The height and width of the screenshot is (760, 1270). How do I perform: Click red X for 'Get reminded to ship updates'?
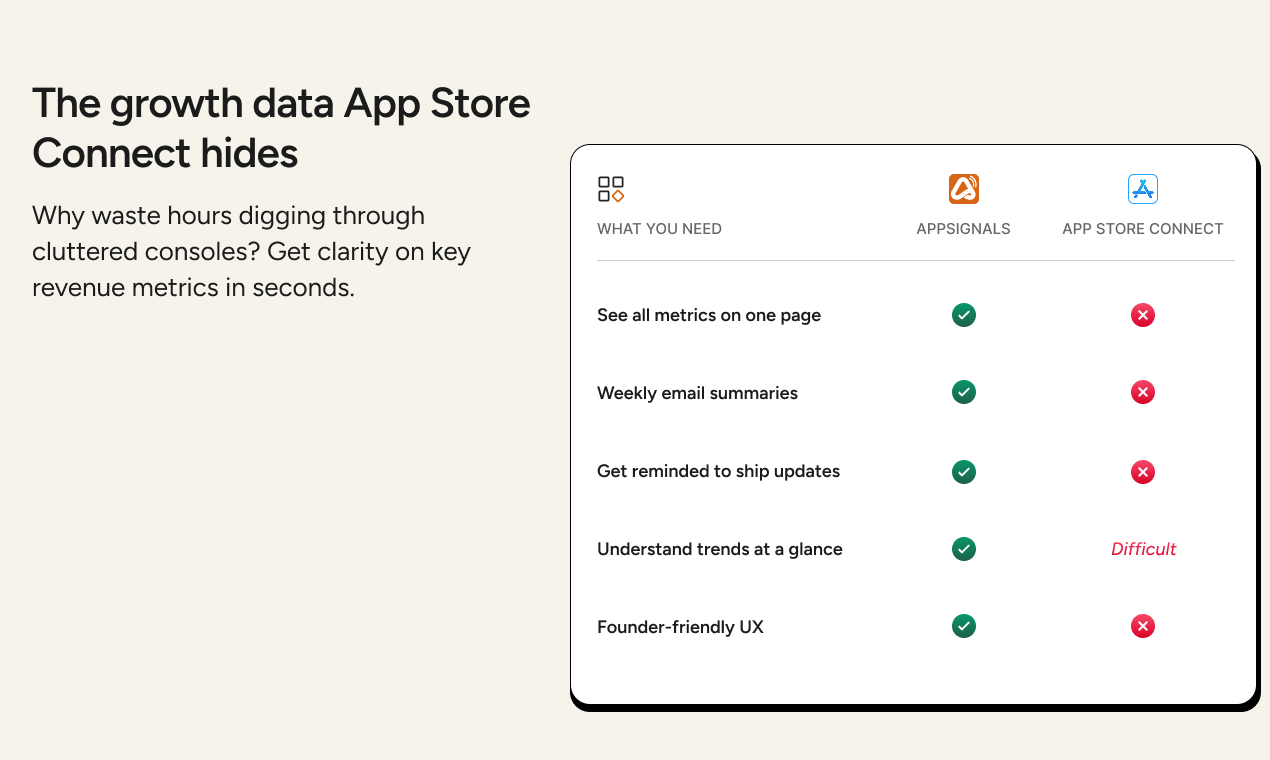coord(1143,471)
